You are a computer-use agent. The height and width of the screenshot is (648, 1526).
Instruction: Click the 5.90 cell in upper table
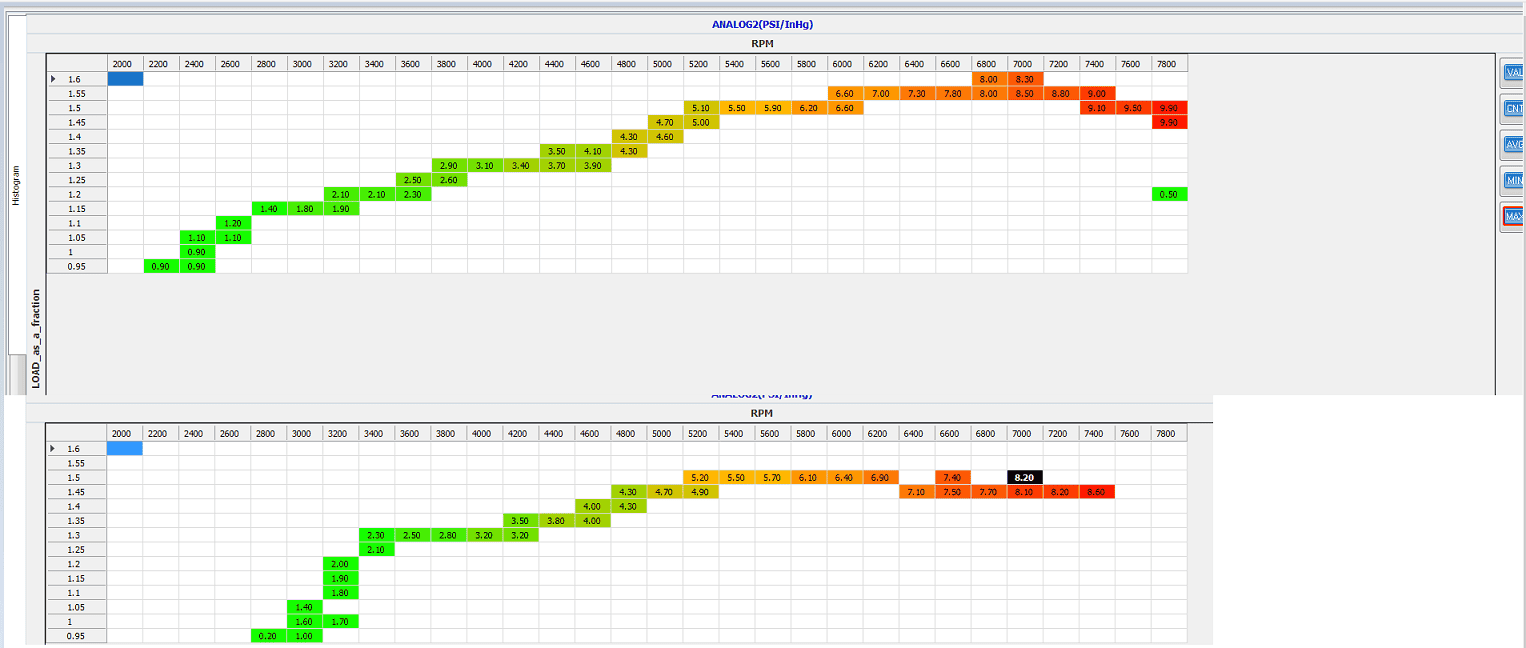click(x=774, y=108)
